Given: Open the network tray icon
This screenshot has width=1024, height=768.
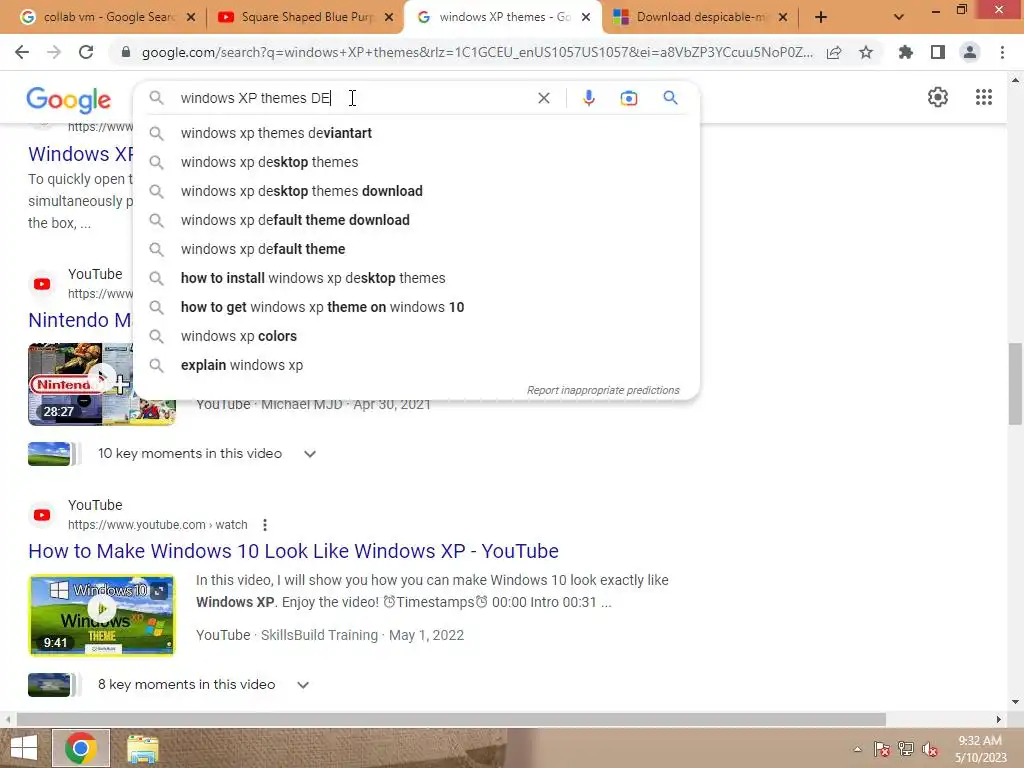Looking at the screenshot, I should pos(906,749).
